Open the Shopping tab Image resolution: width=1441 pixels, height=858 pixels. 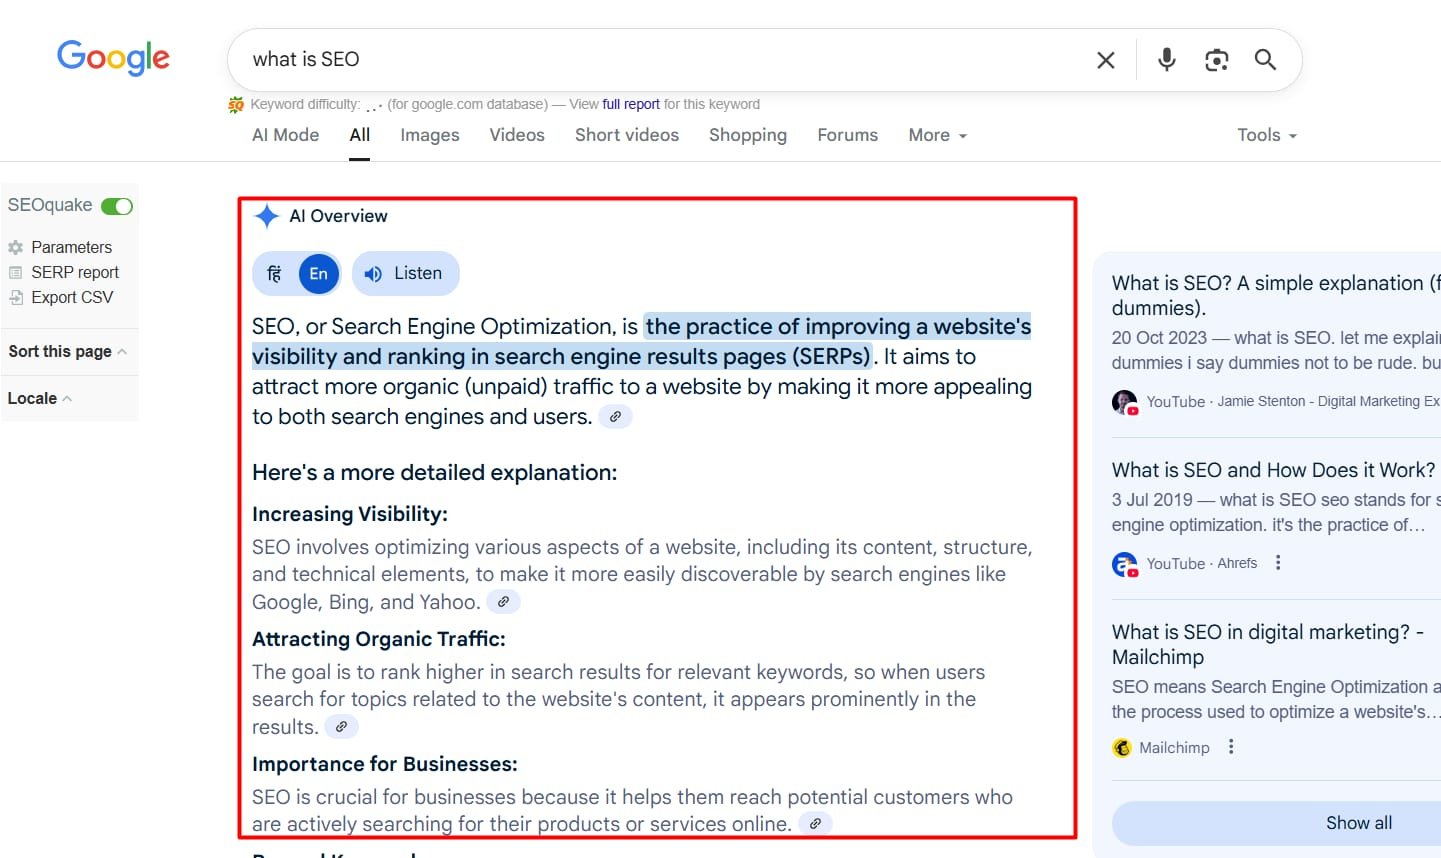tap(748, 135)
